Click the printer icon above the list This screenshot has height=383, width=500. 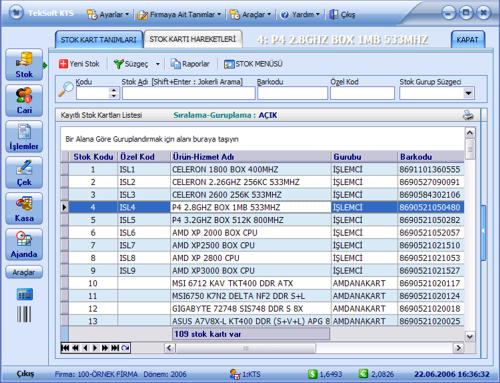pos(468,115)
